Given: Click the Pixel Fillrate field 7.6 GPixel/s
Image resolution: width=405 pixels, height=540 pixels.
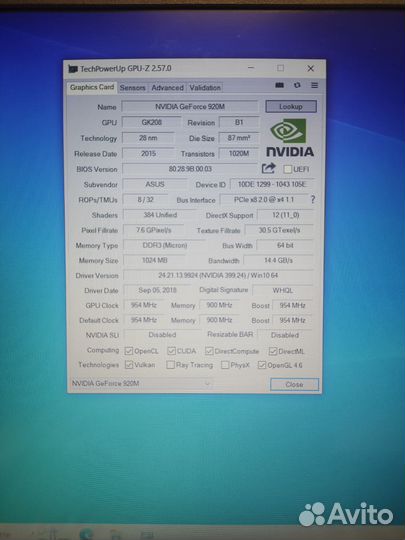Looking at the screenshot, I should (x=154, y=230).
